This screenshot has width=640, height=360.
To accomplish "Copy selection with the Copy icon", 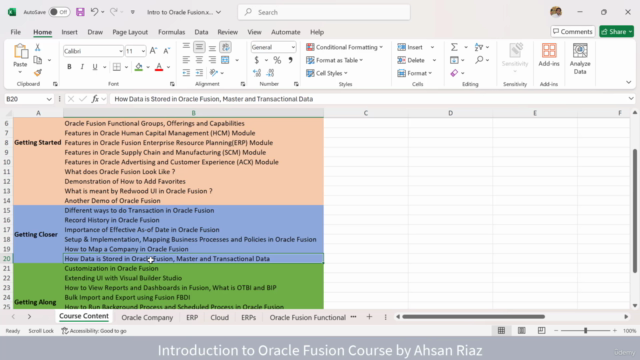I will (38, 60).
